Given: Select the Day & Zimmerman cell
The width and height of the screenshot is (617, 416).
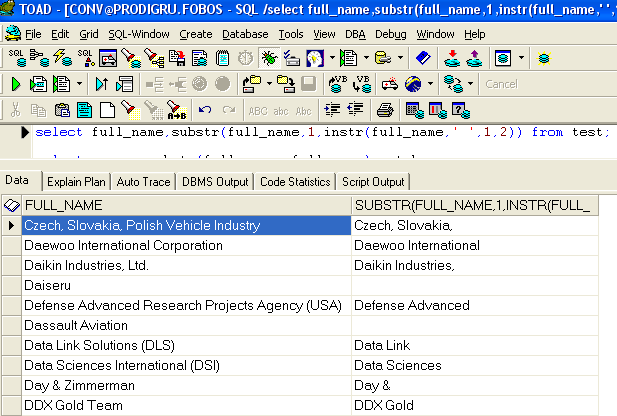Looking at the screenshot, I should tap(186, 386).
